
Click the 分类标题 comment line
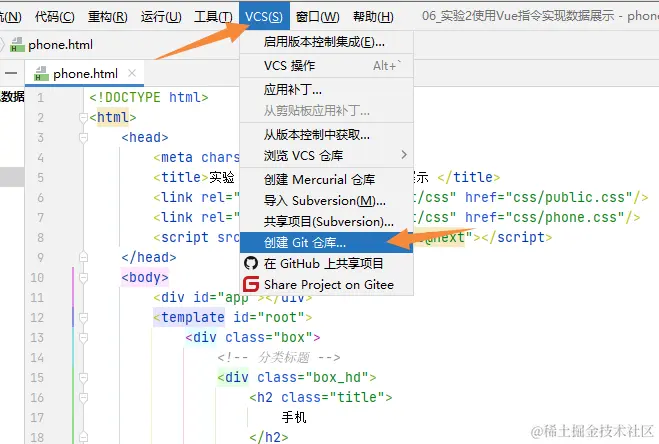click(x=279, y=358)
